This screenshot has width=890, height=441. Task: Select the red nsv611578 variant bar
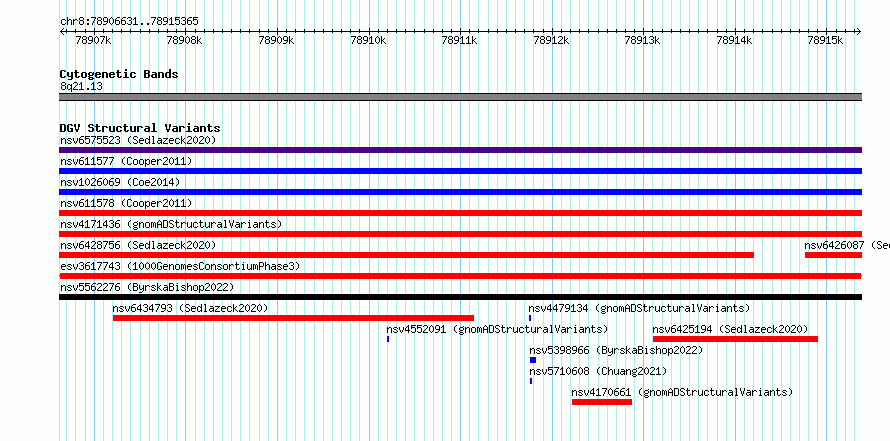pyautogui.click(x=460, y=213)
